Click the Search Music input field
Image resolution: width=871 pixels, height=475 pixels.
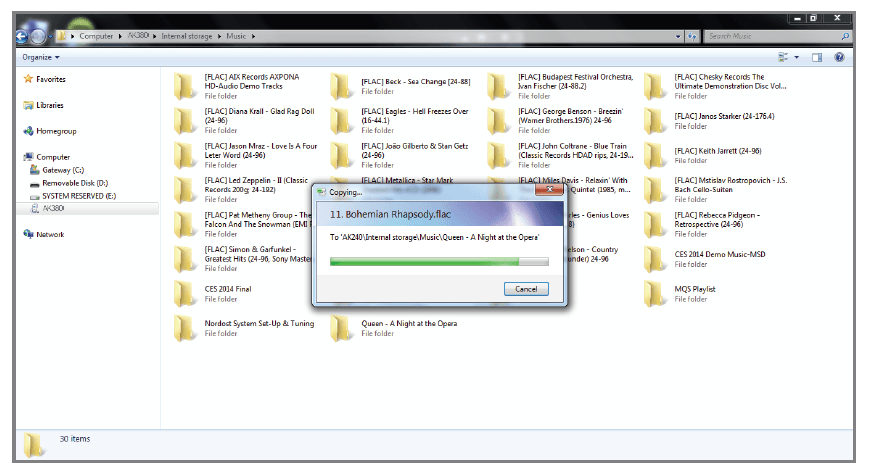click(770, 36)
